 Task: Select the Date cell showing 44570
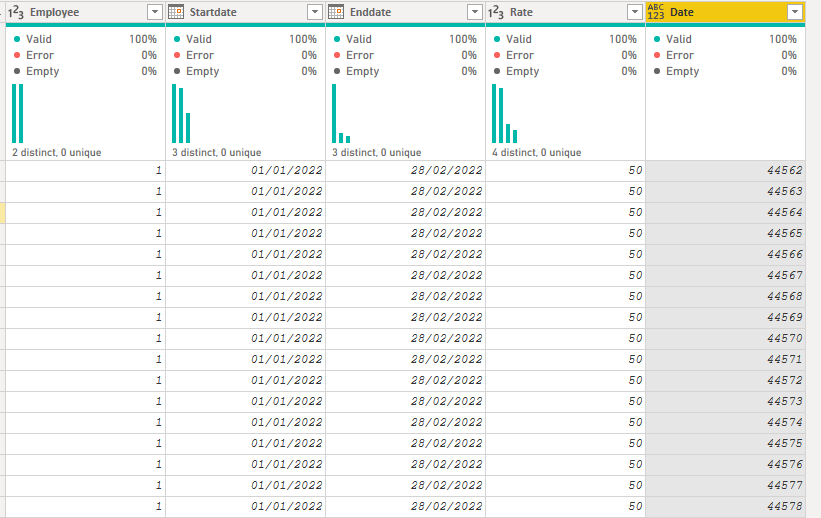(x=725, y=338)
